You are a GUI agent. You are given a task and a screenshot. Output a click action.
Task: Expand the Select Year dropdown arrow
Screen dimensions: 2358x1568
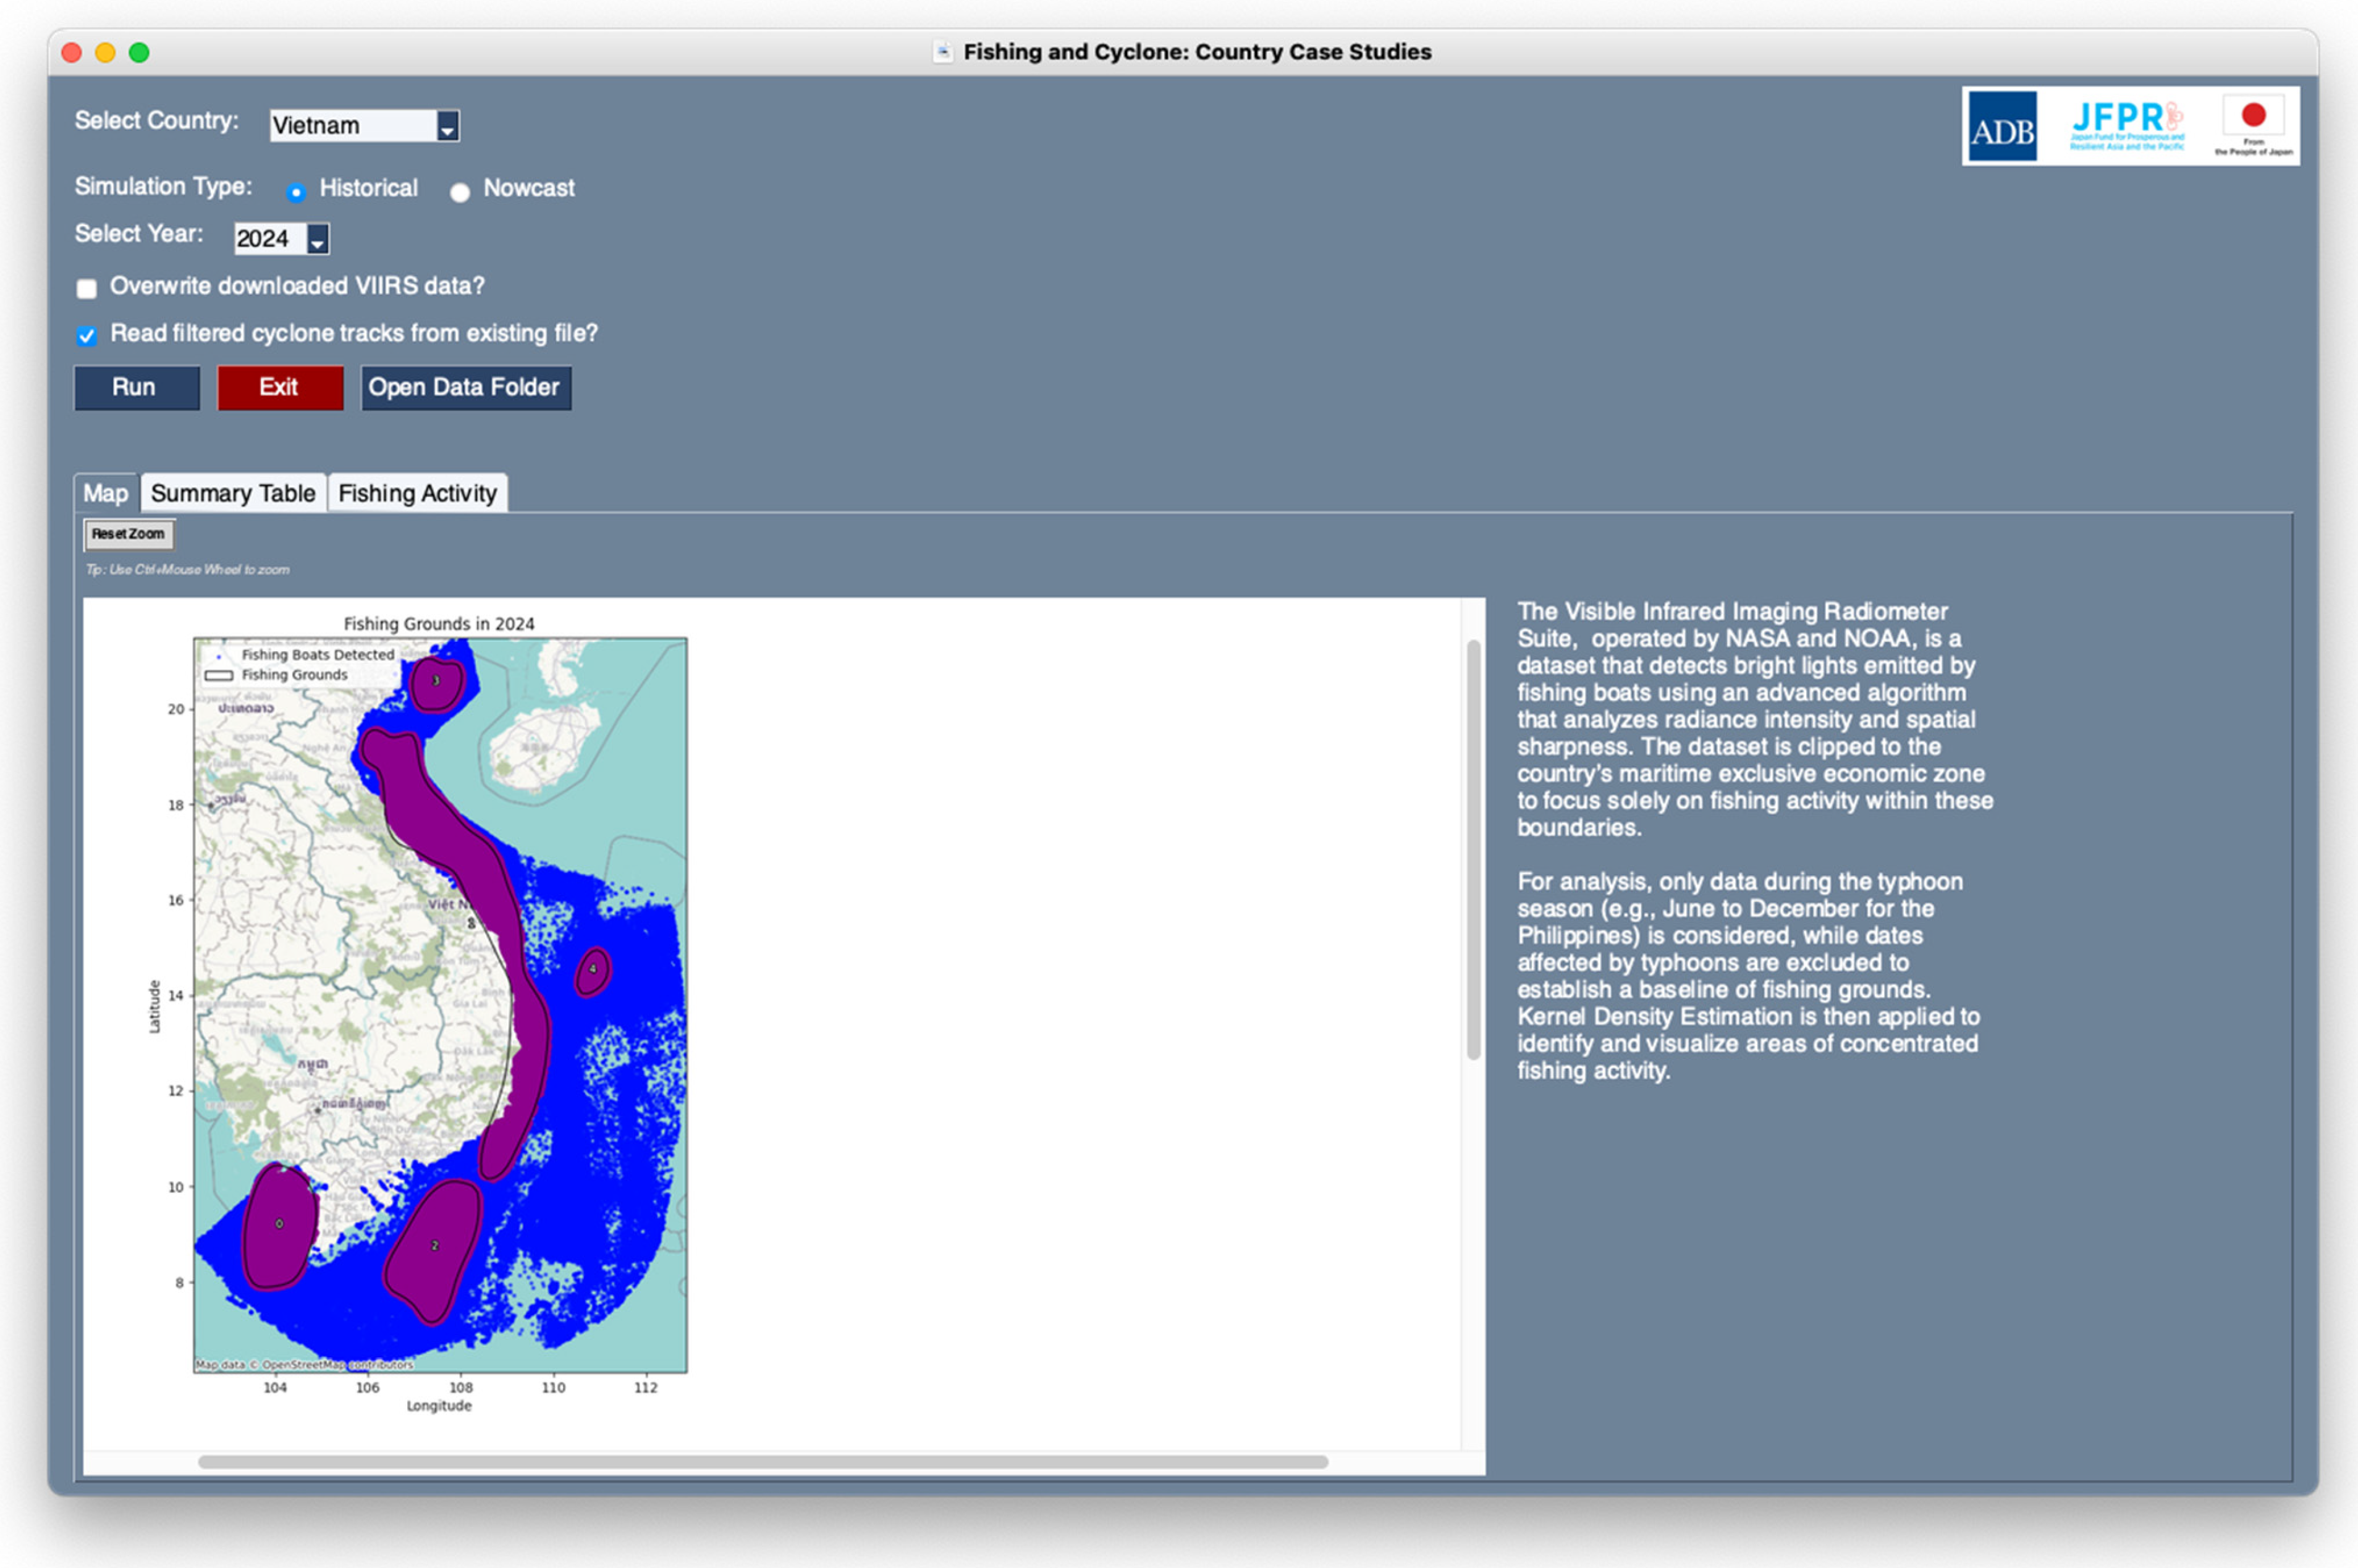click(317, 239)
